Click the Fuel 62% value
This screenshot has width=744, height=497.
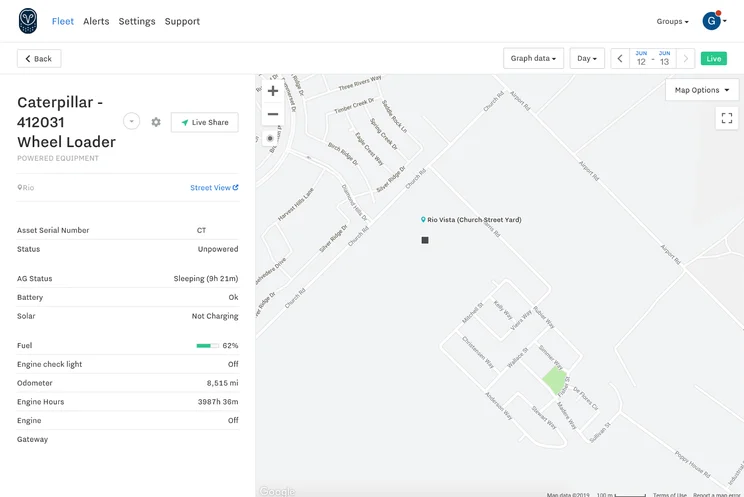[x=230, y=346]
